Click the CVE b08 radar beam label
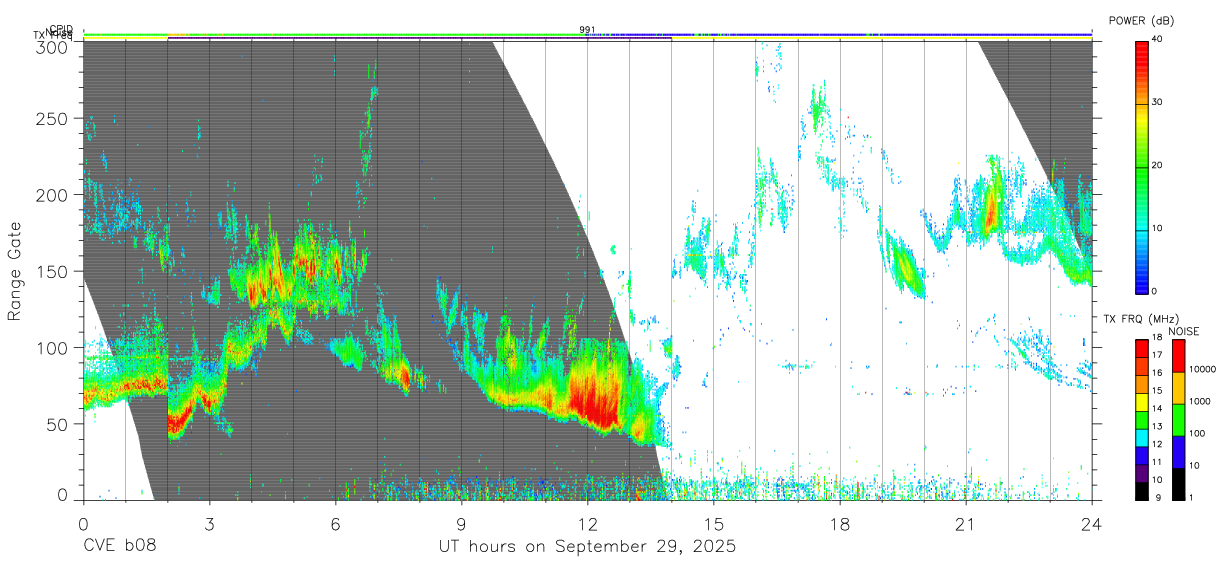 pyautogui.click(x=119, y=547)
